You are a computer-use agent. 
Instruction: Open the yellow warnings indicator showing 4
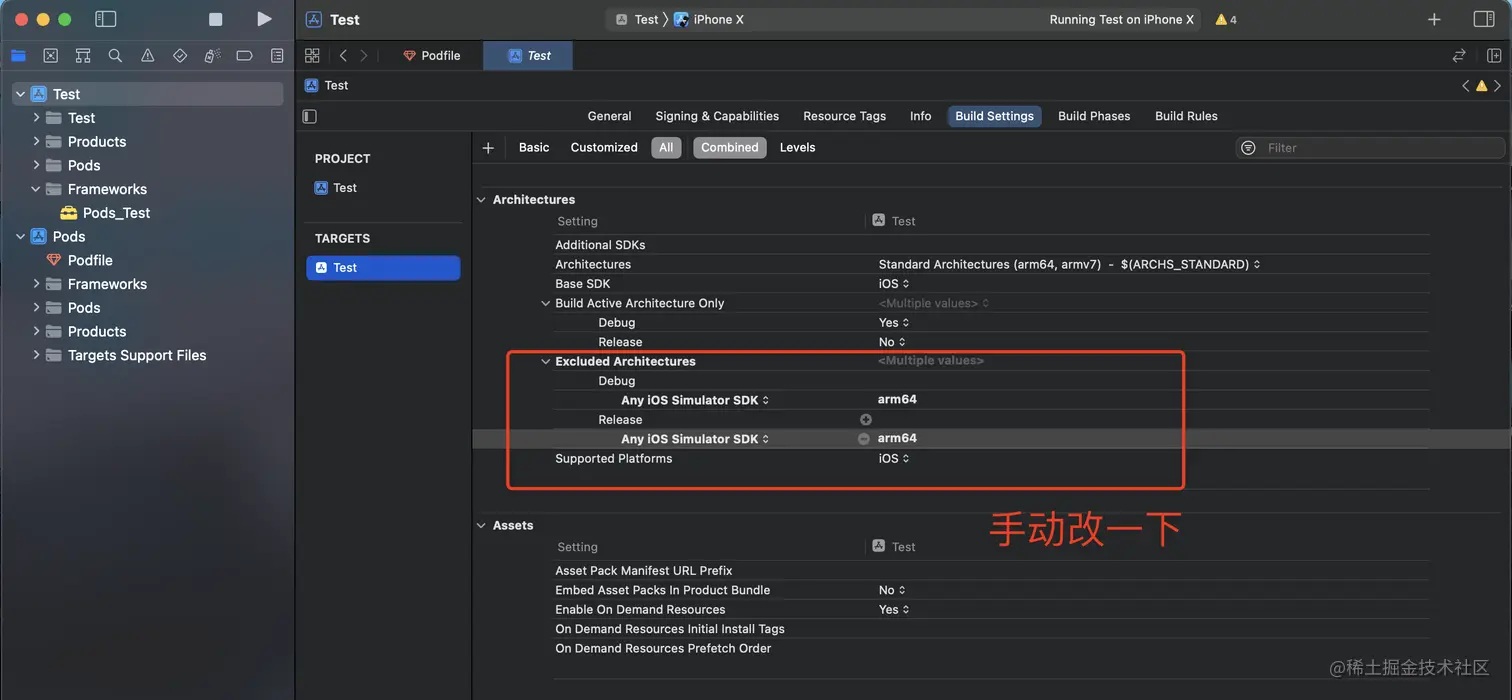pos(1226,19)
